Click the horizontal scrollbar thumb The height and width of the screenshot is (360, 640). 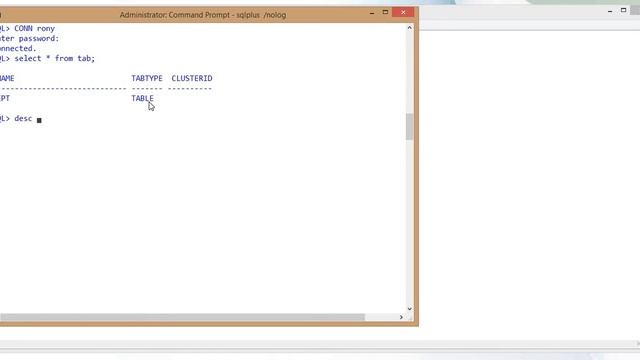tap(182, 317)
